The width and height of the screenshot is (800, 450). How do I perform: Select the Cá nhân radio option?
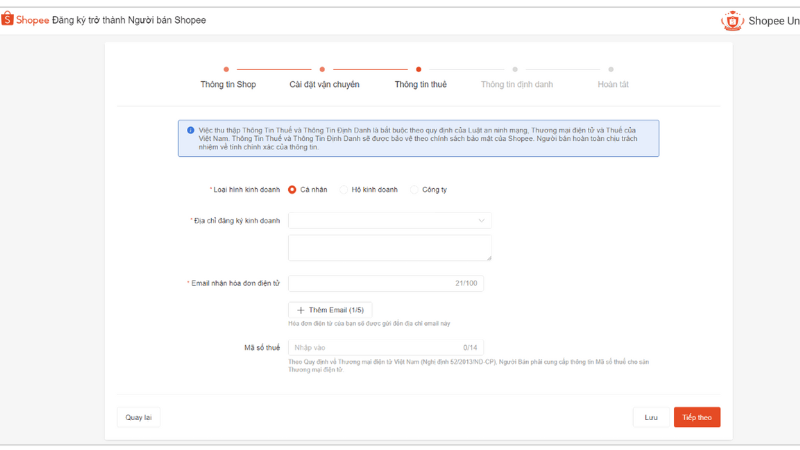(x=292, y=190)
